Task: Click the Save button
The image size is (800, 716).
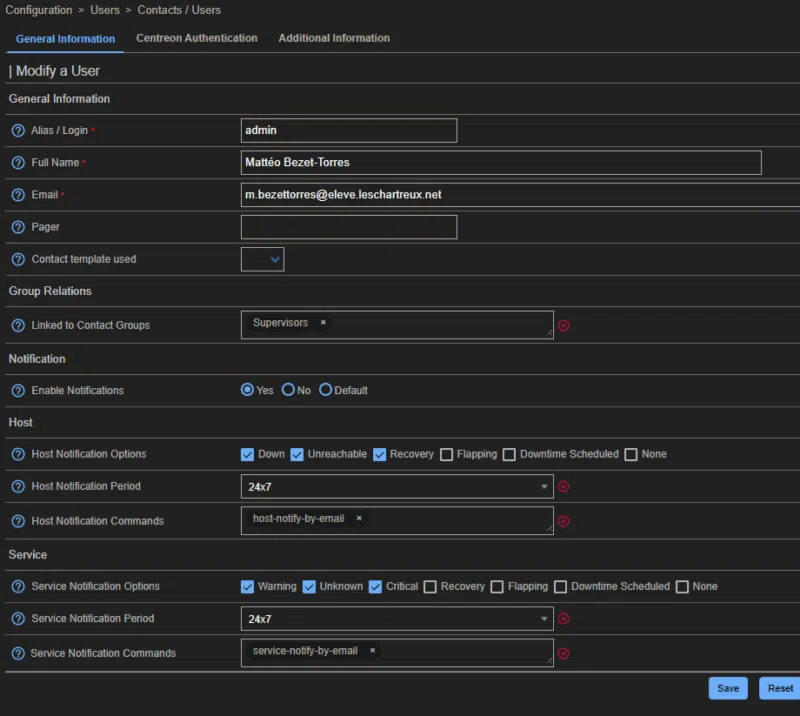Action: tap(727, 688)
